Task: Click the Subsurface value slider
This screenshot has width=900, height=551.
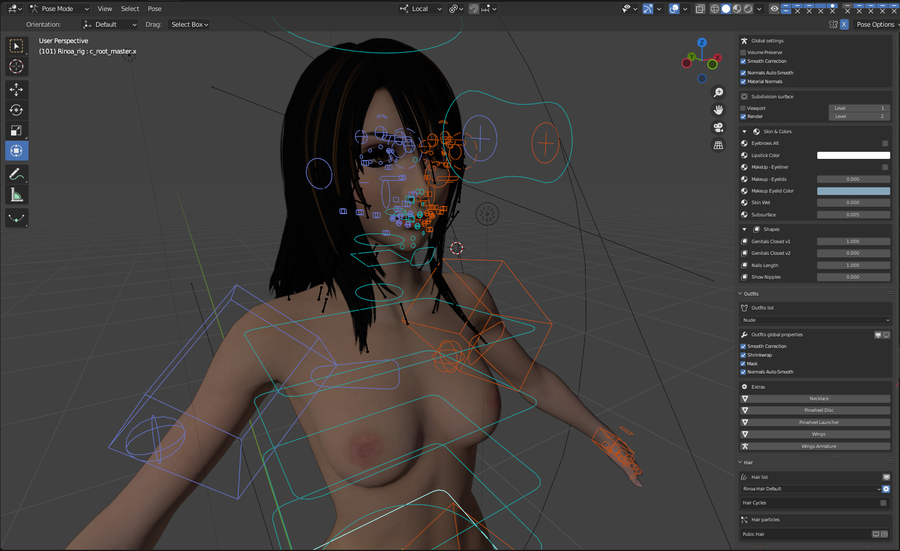Action: click(854, 215)
